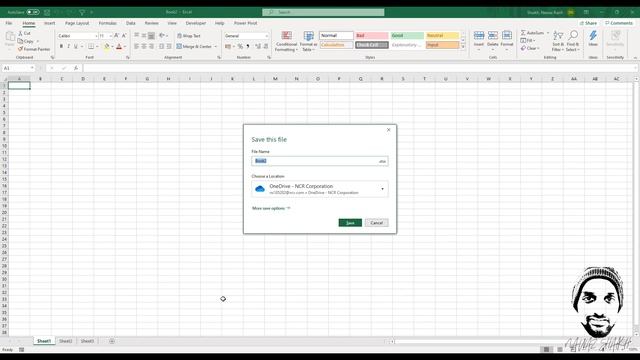Select column M header

275,79
